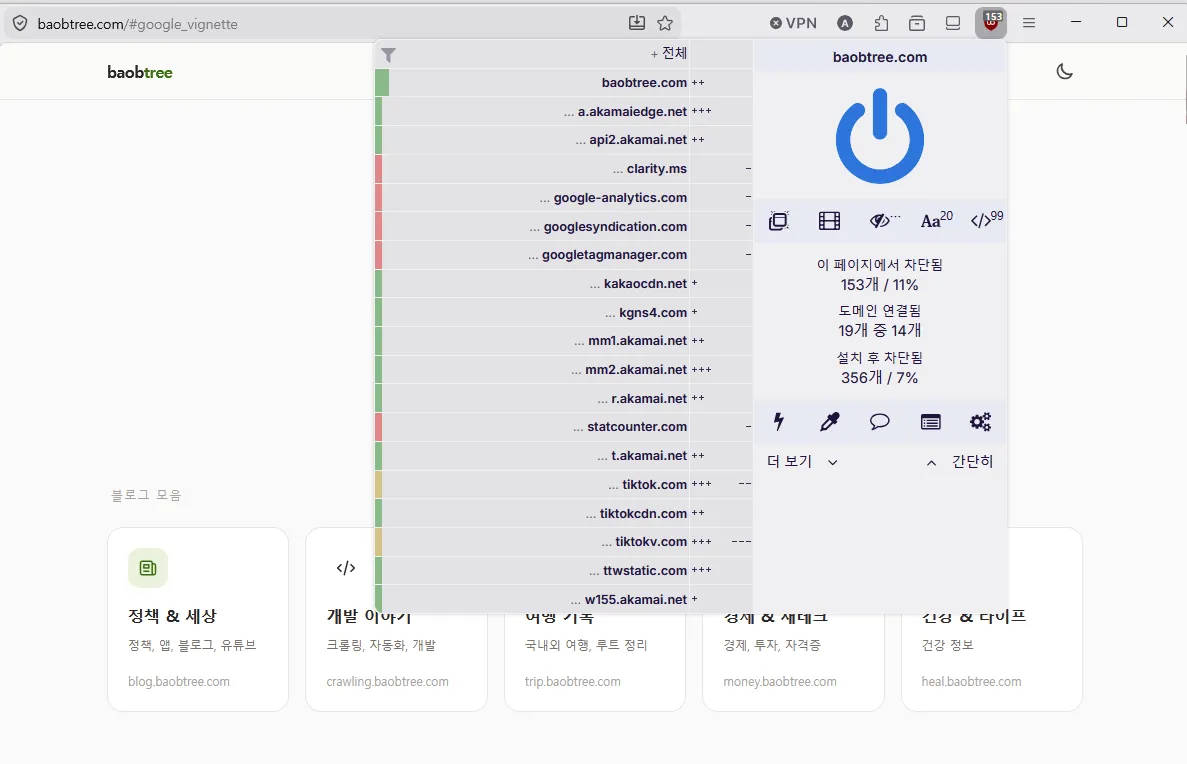Select the ttwstatic.com row

tap(563, 571)
